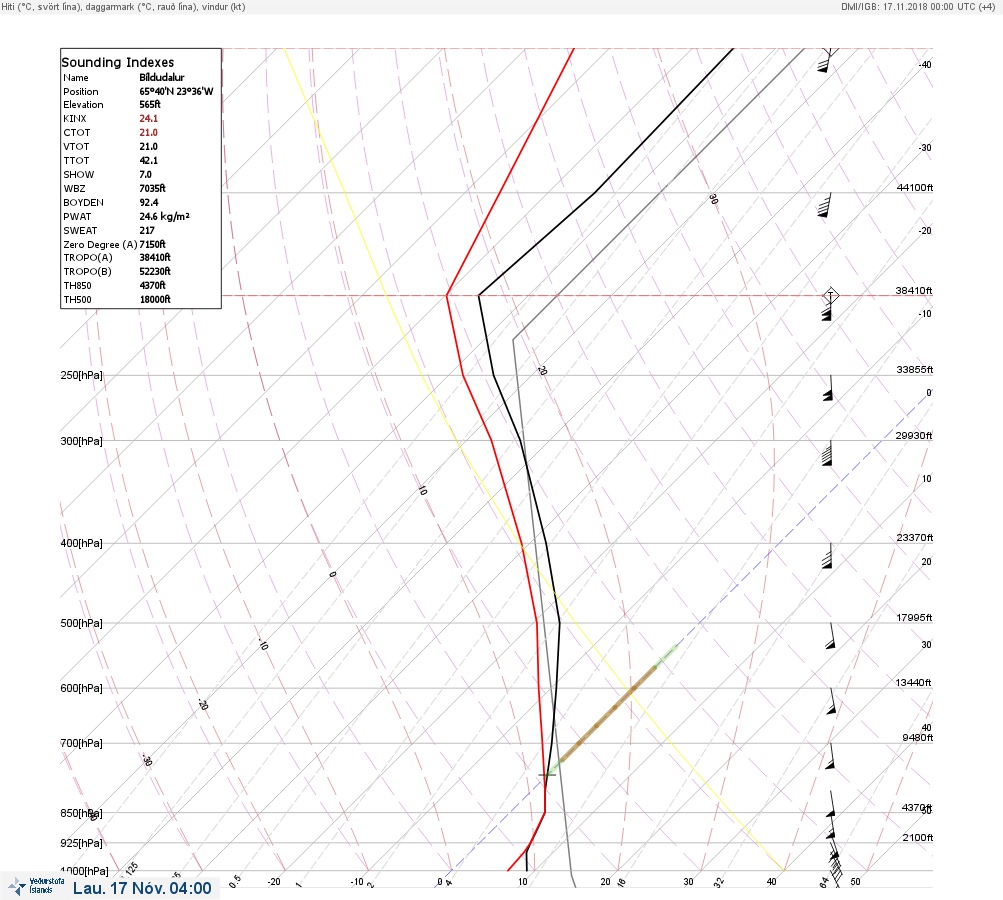The width and height of the screenshot is (1003, 900).
Task: Click the 23370ft altitude label
Action: pyautogui.click(x=915, y=538)
